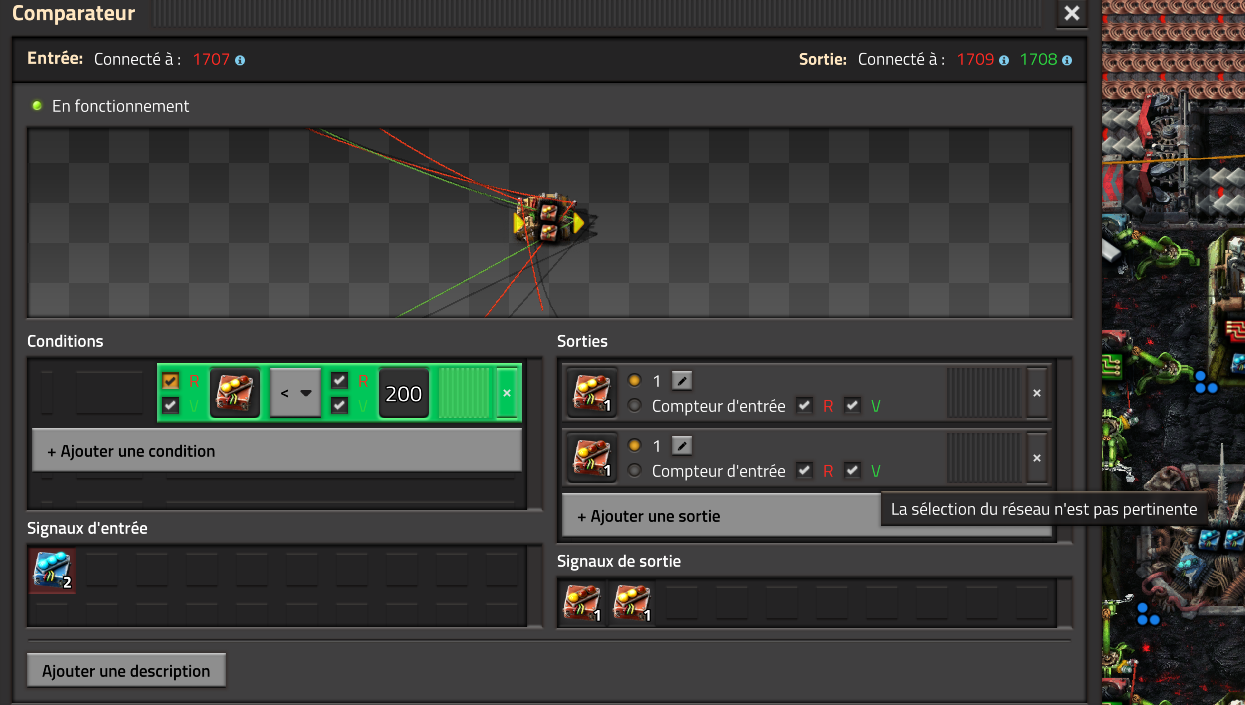Toggle second output's red network checkbox
Image resolution: width=1245 pixels, height=705 pixels.
tap(804, 470)
